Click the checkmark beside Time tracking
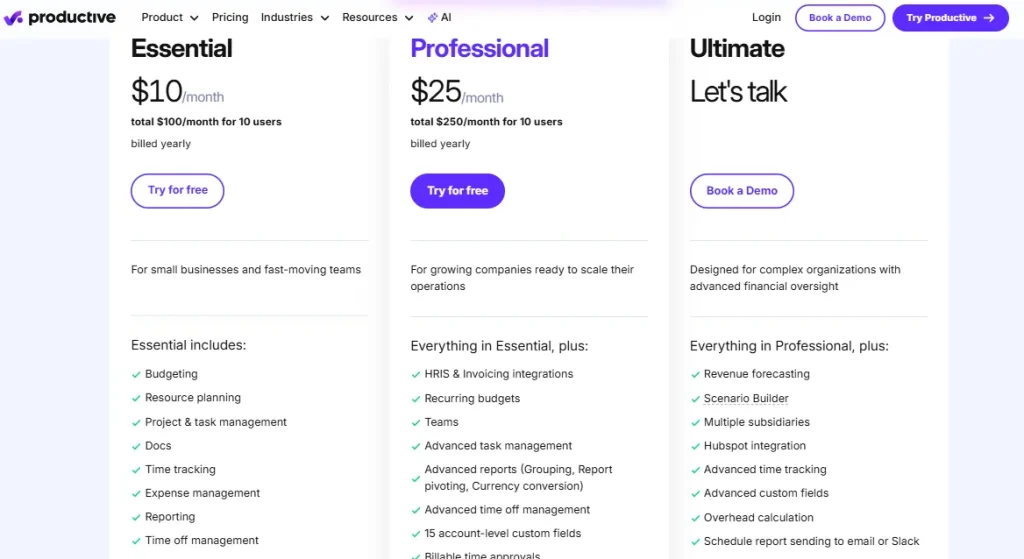This screenshot has width=1024, height=559. pyautogui.click(x=136, y=470)
